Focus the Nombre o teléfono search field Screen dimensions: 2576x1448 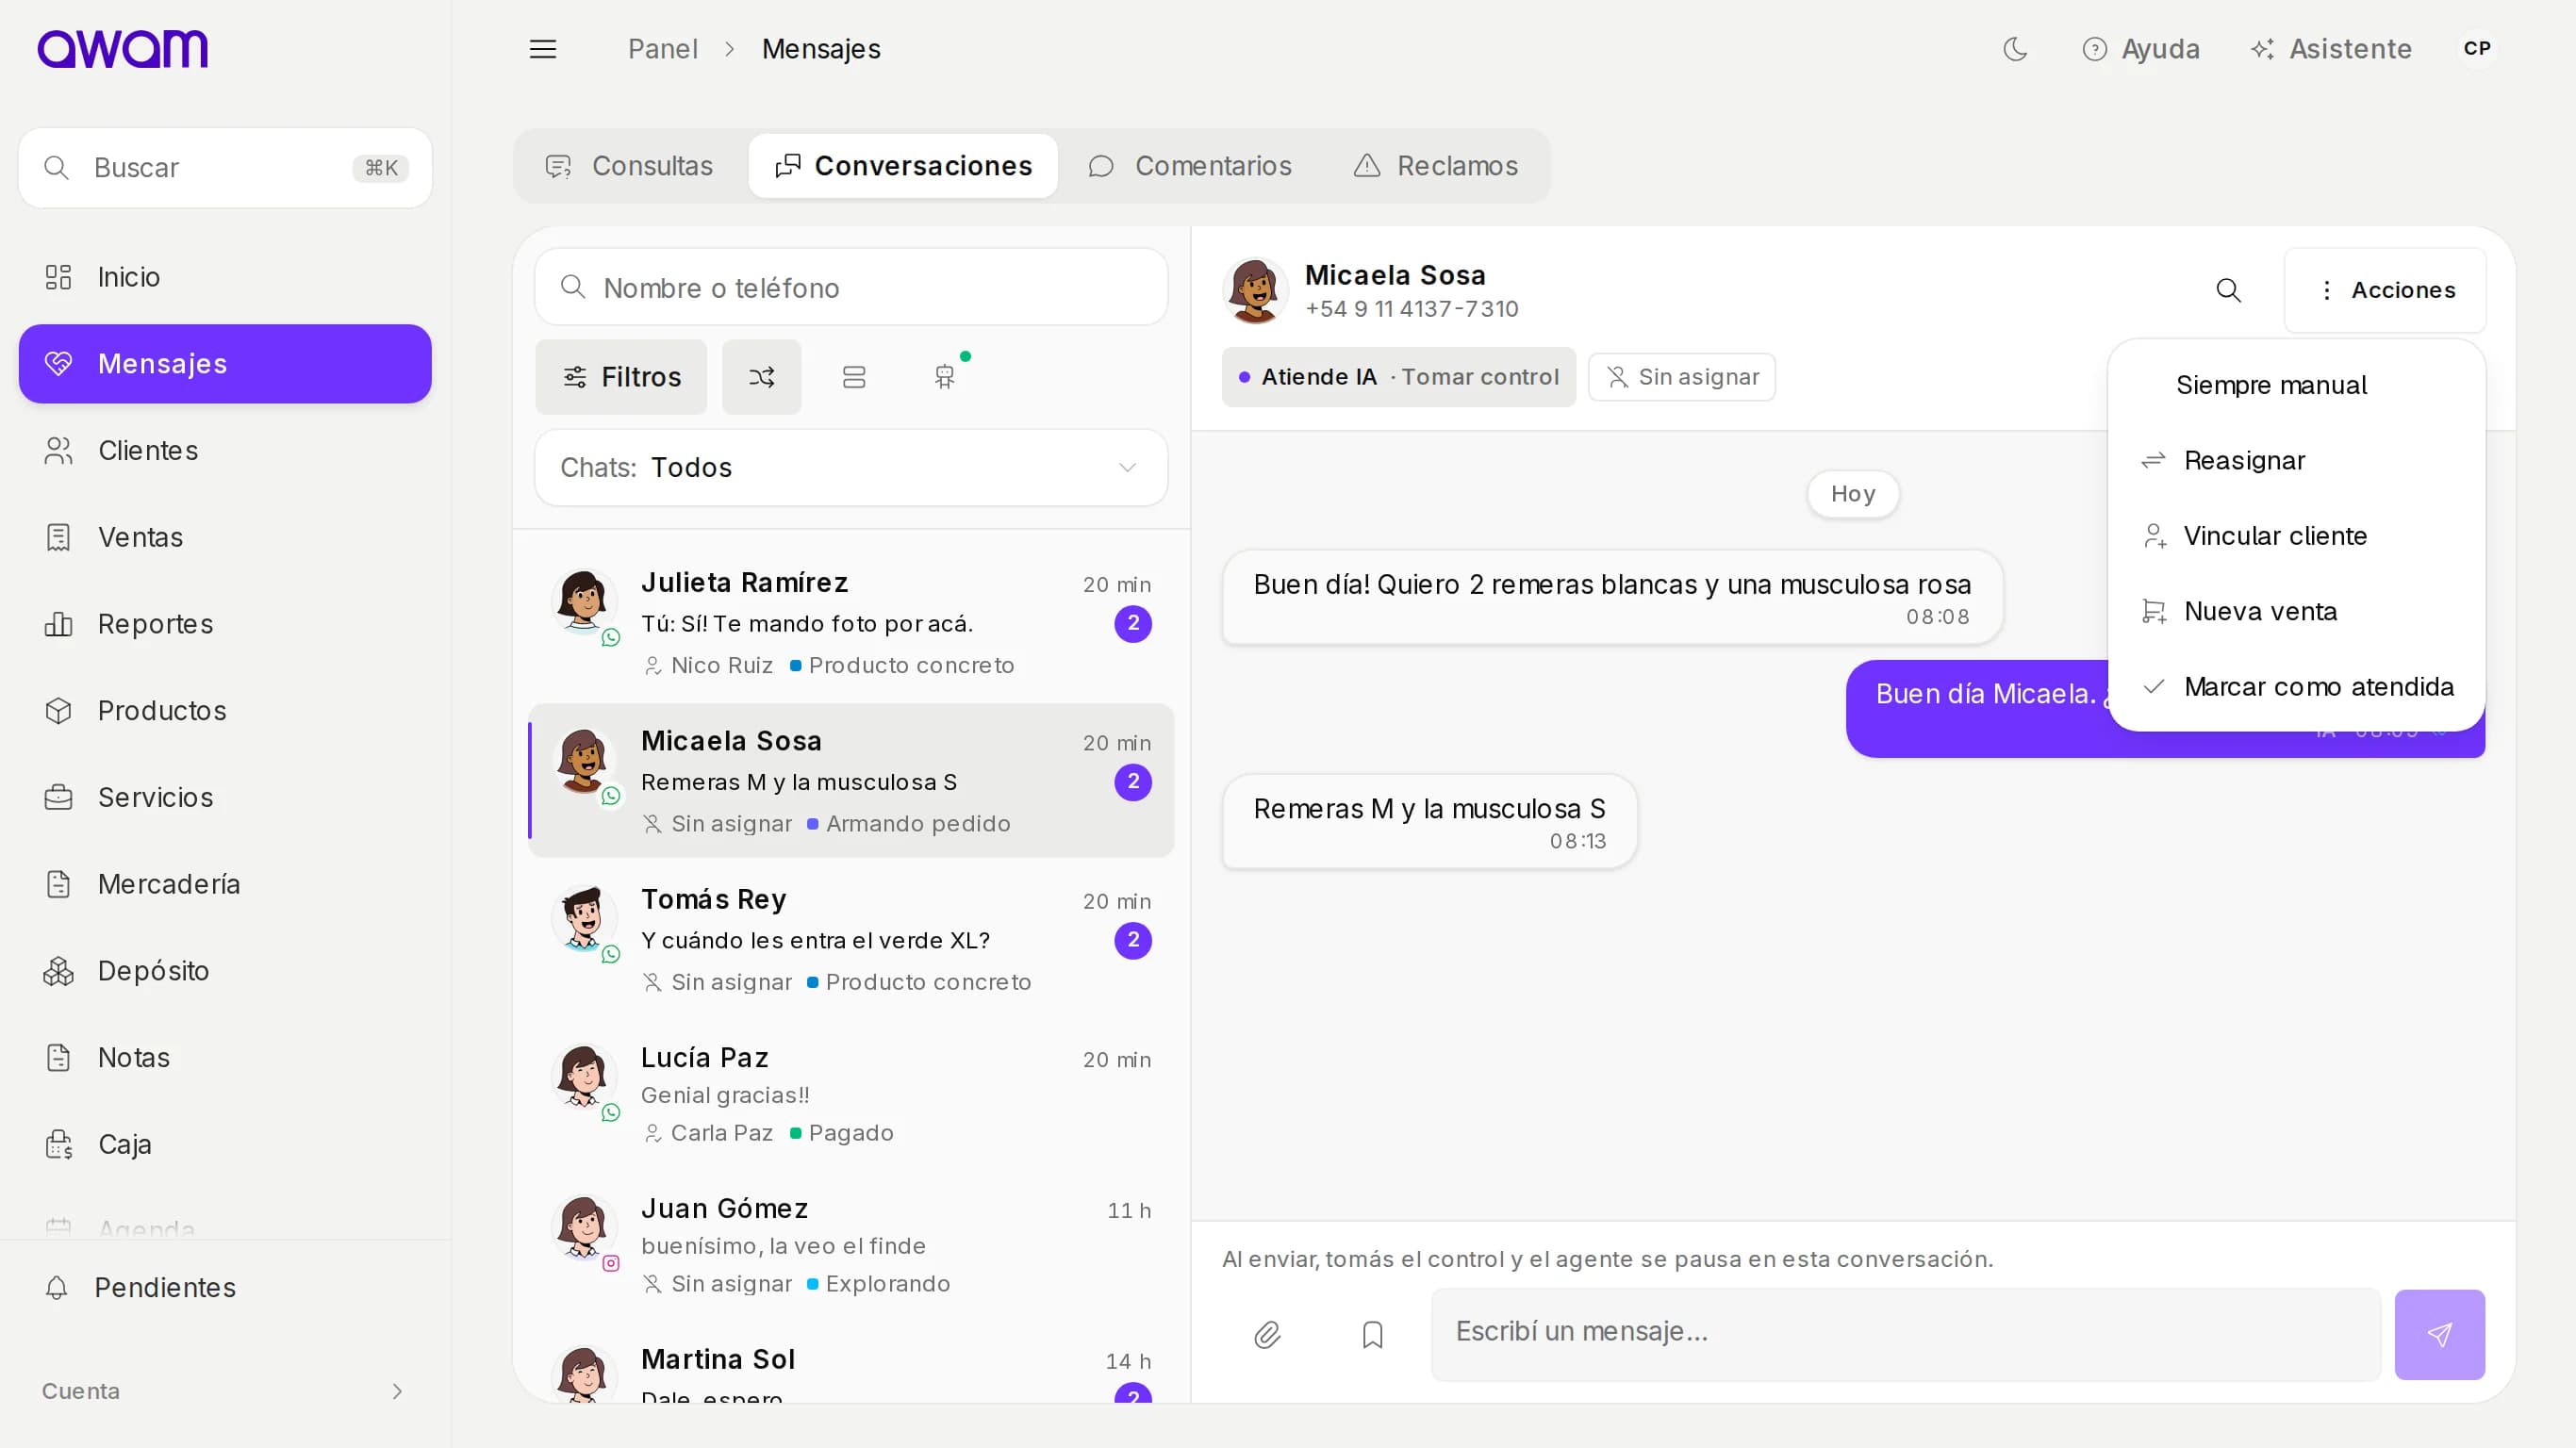[851, 288]
